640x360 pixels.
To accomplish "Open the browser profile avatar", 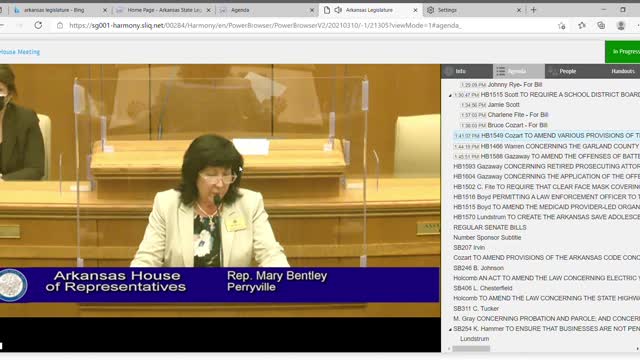I will (621, 25).
